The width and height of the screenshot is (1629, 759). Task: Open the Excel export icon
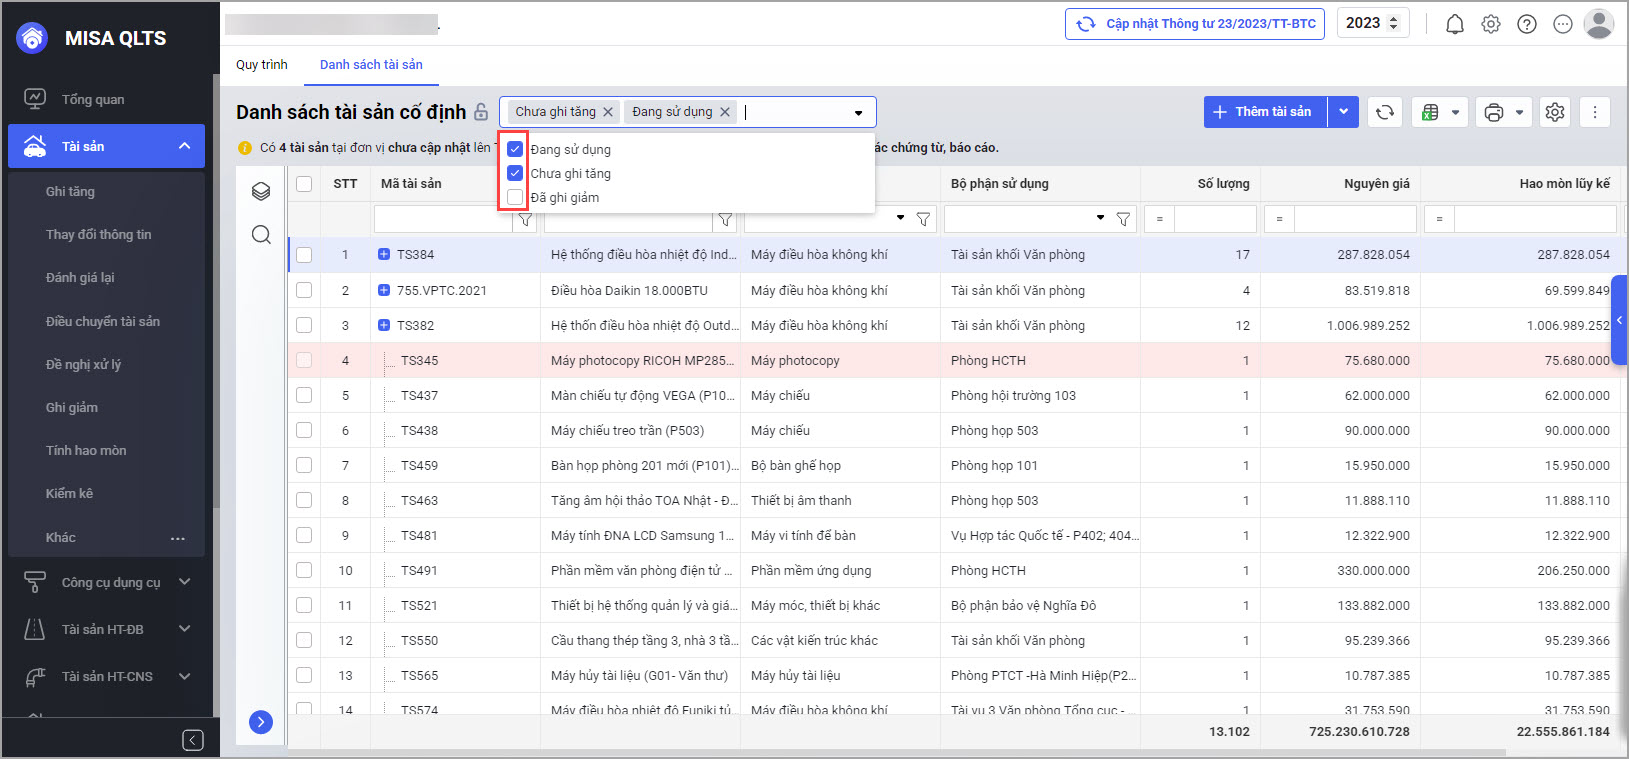pyautogui.click(x=1430, y=112)
